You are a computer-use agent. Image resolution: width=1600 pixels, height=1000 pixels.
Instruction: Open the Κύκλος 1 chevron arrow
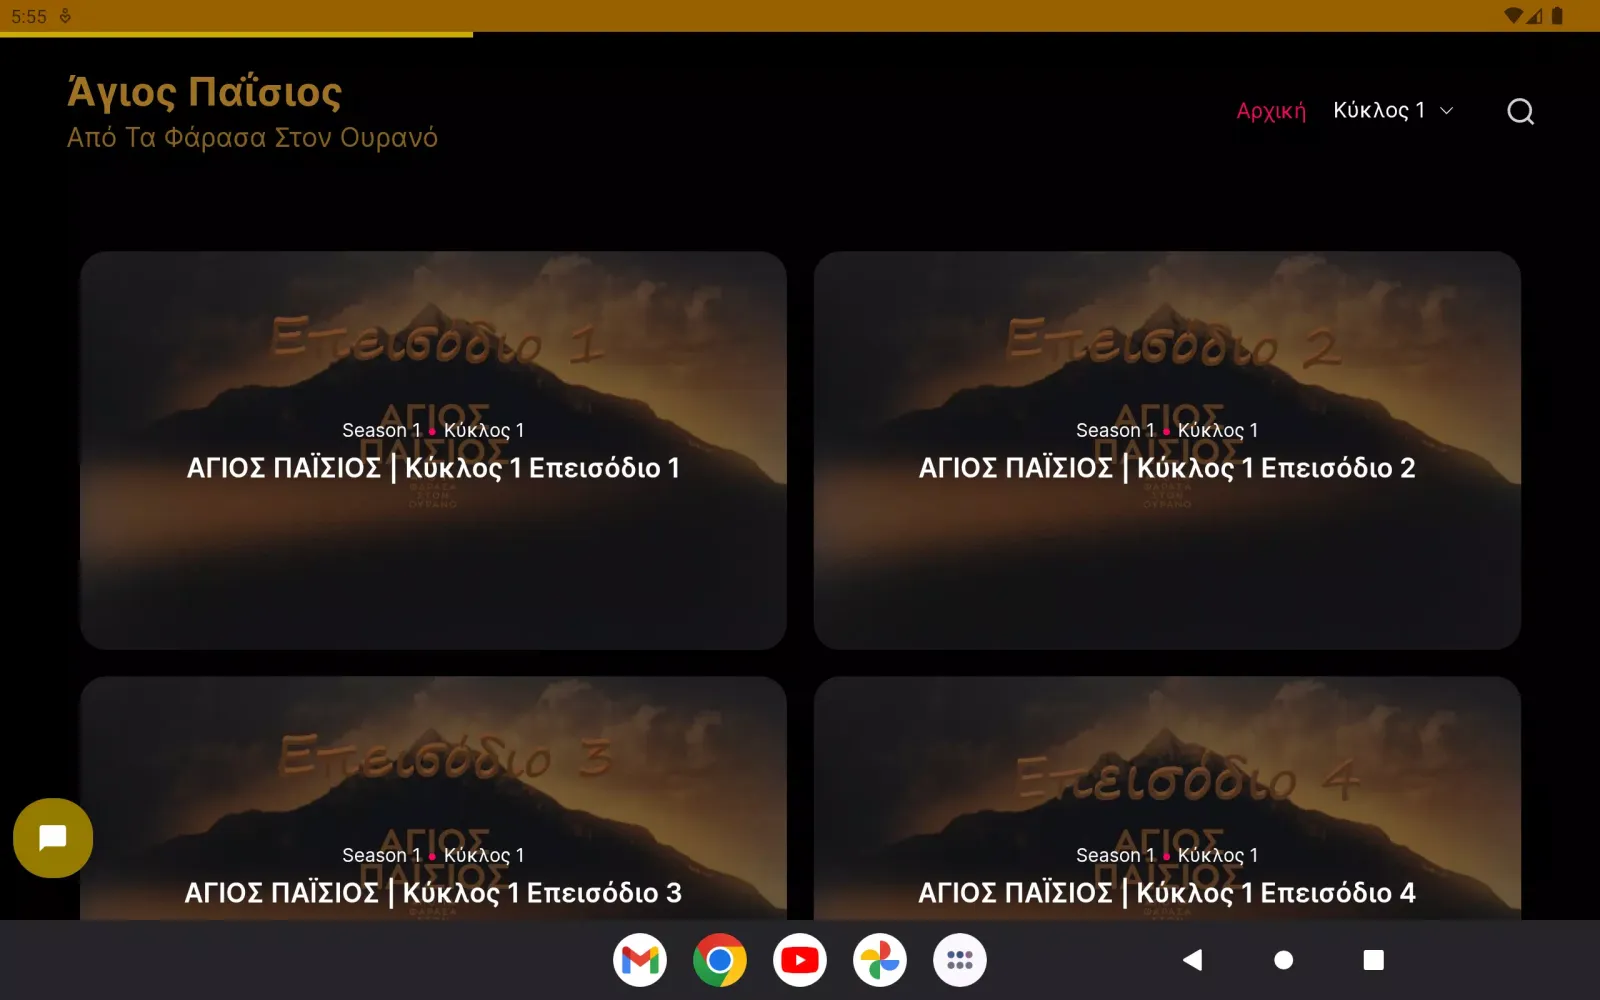click(1447, 111)
